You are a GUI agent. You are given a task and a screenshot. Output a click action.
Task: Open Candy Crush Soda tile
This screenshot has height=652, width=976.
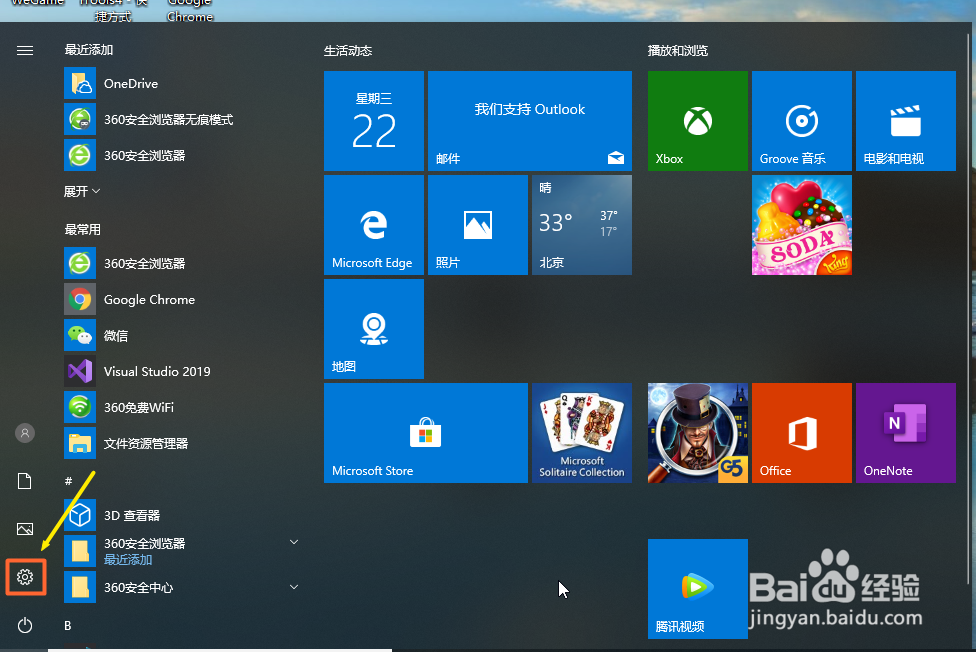coord(802,225)
